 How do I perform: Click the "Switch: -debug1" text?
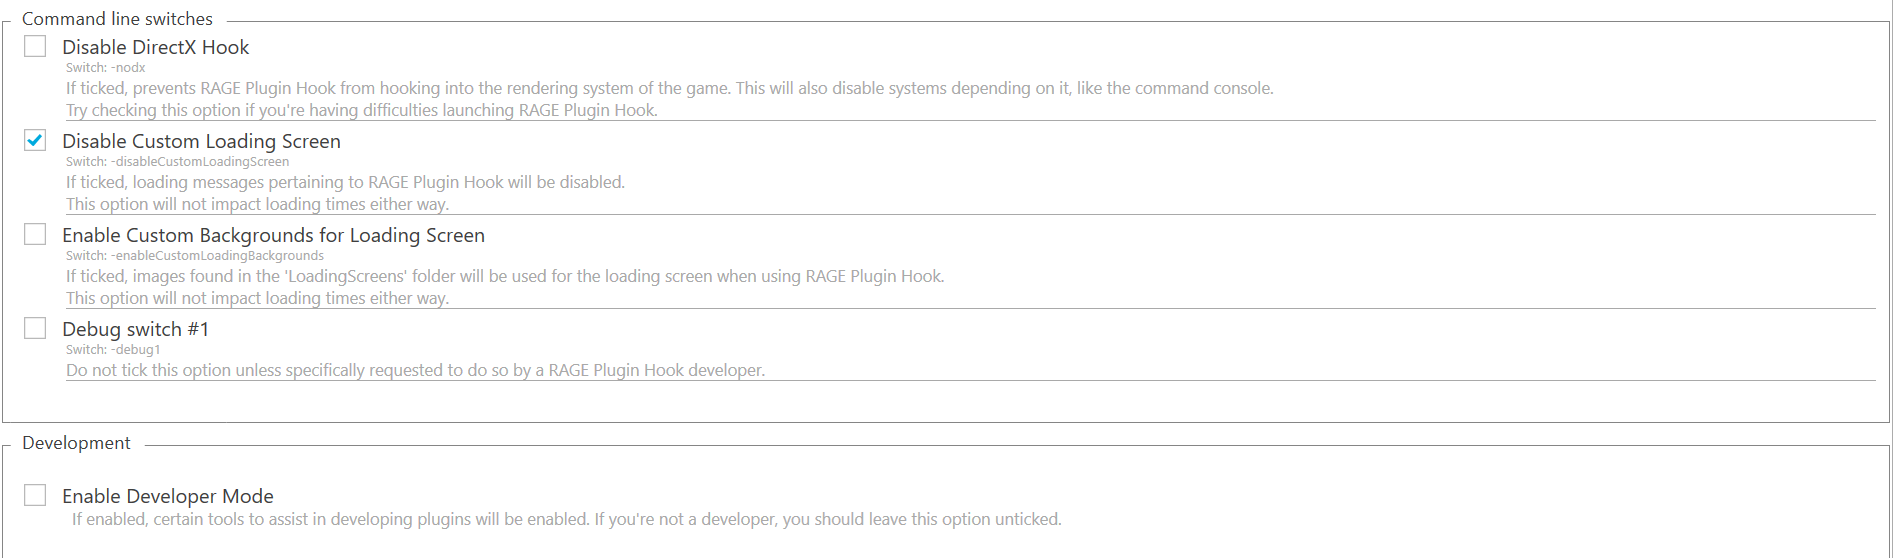(x=113, y=350)
